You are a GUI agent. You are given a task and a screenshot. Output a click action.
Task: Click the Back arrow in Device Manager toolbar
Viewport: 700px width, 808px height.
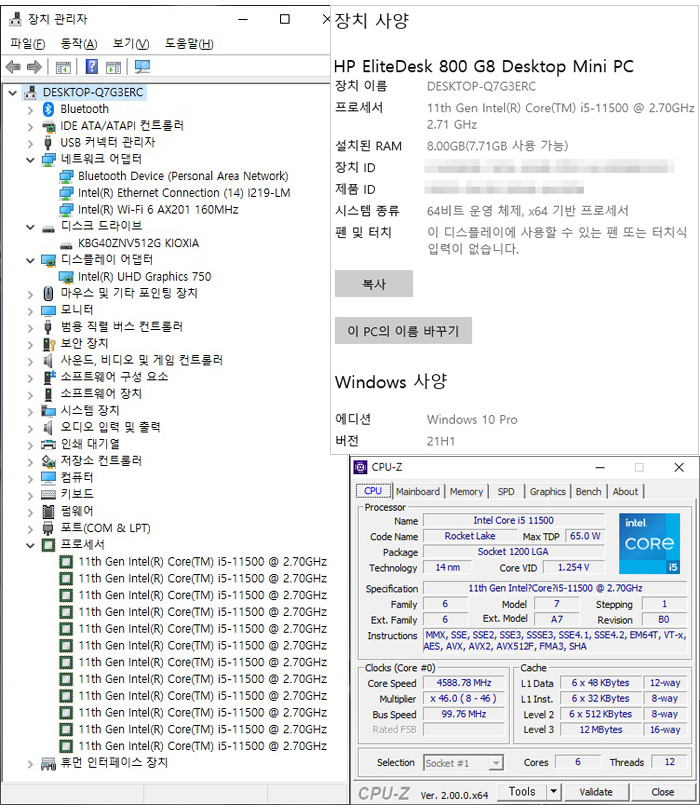click(13, 66)
